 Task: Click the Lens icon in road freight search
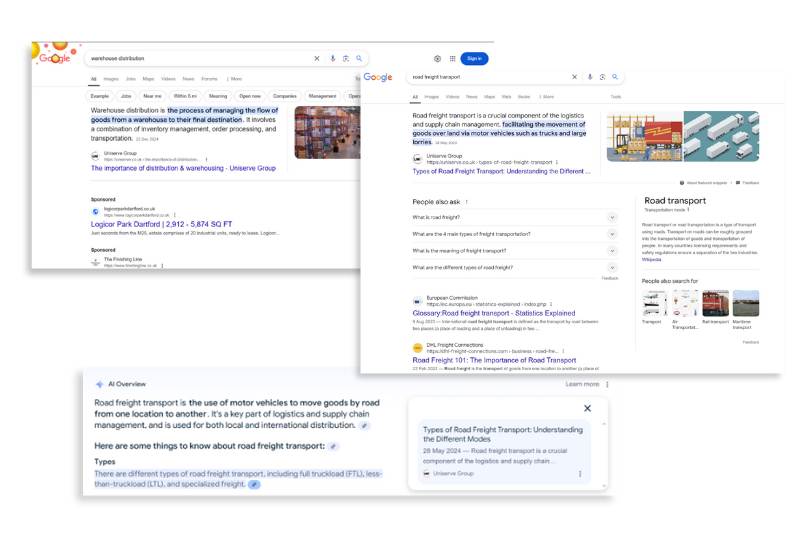pyautogui.click(x=603, y=77)
